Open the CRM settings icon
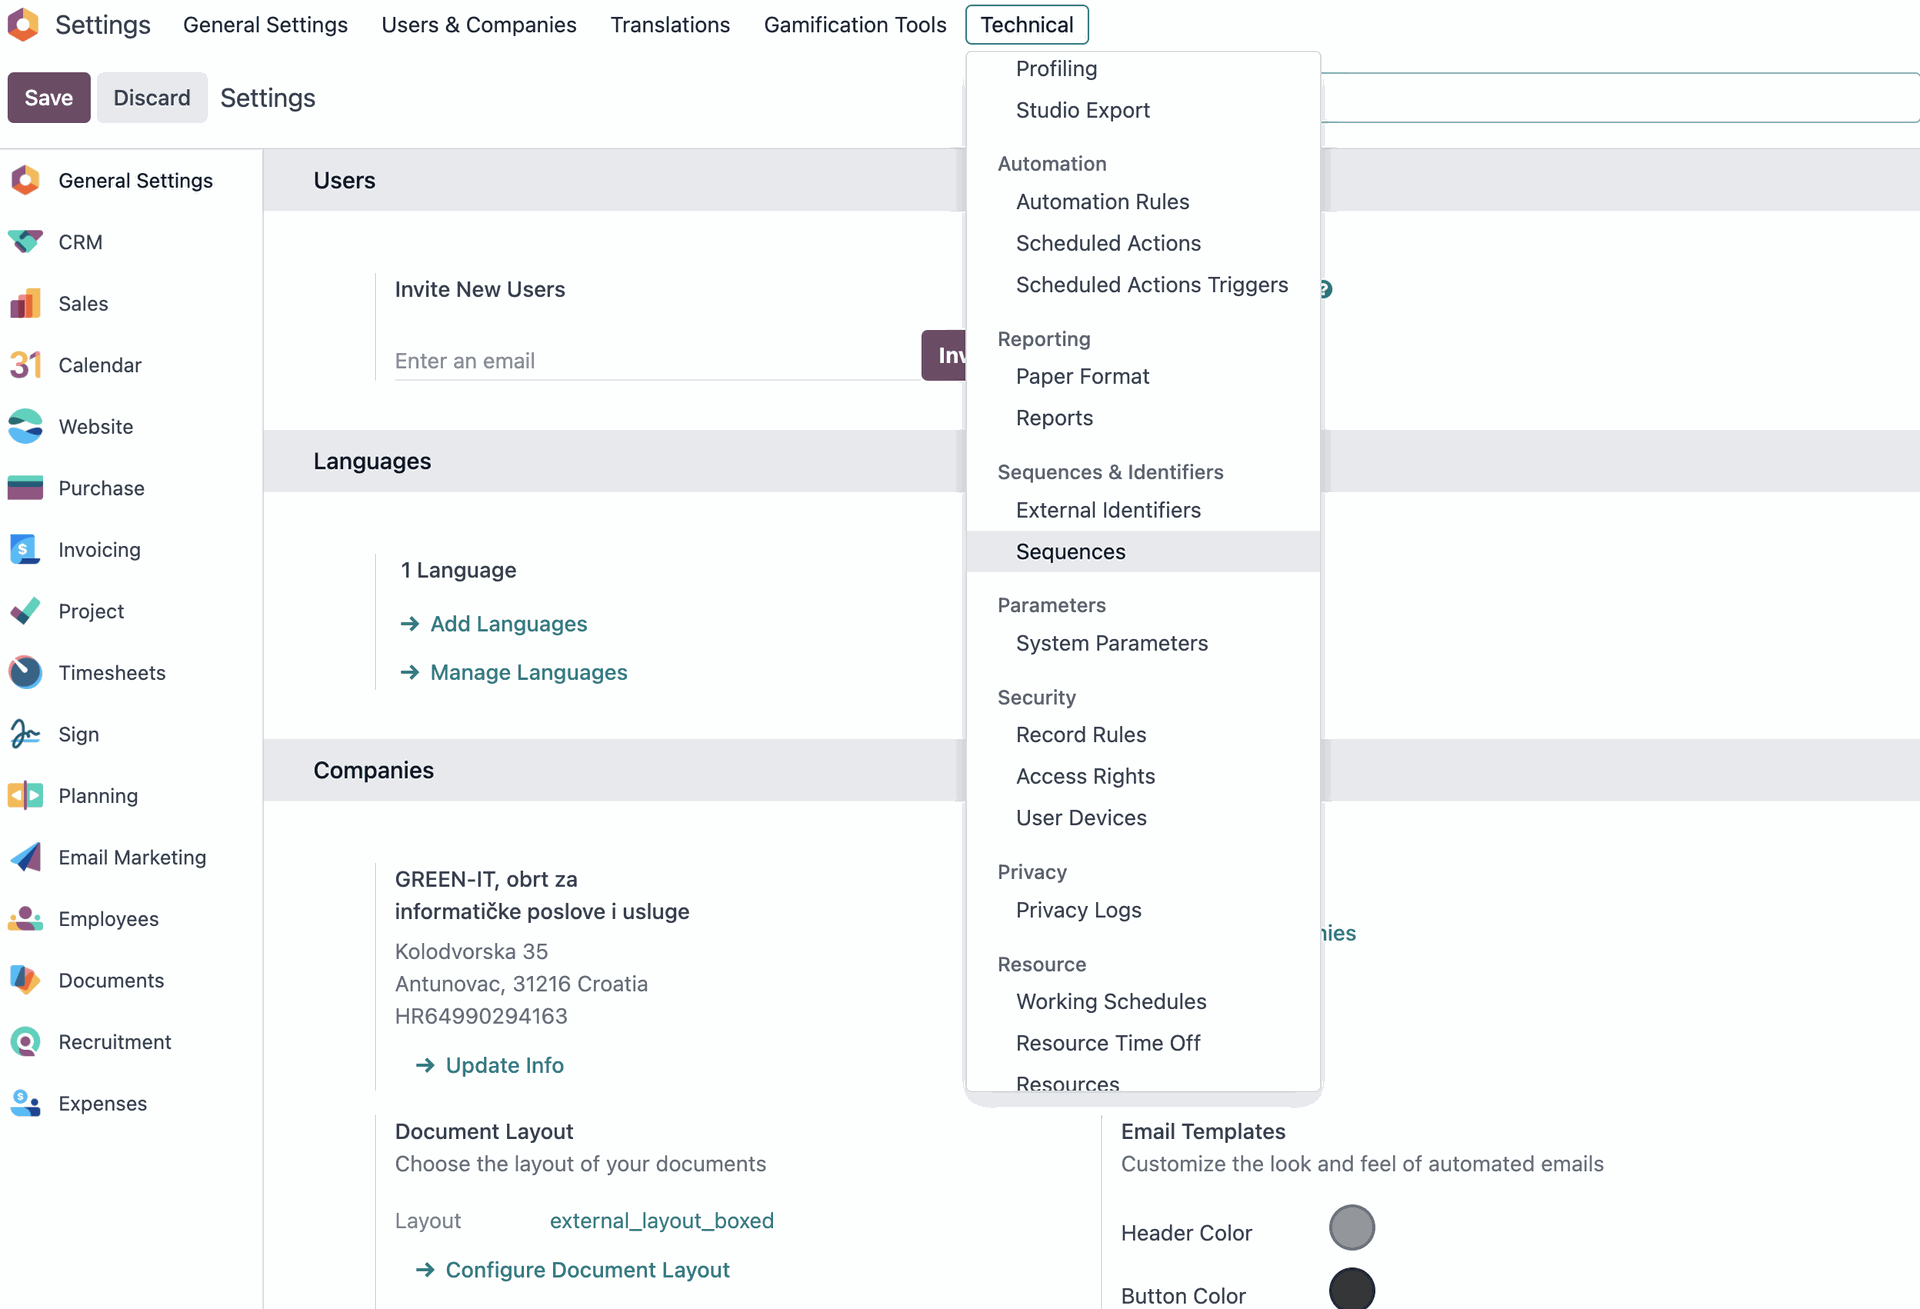This screenshot has width=1920, height=1309. (x=26, y=242)
